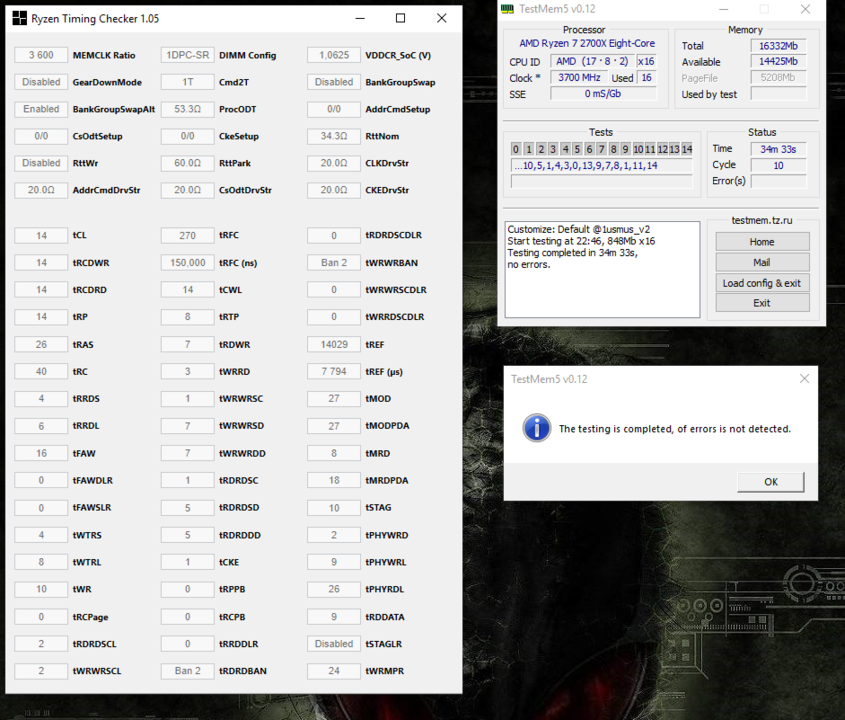Click the tWTRL value 8 field
This screenshot has height=720, width=845.
41,562
